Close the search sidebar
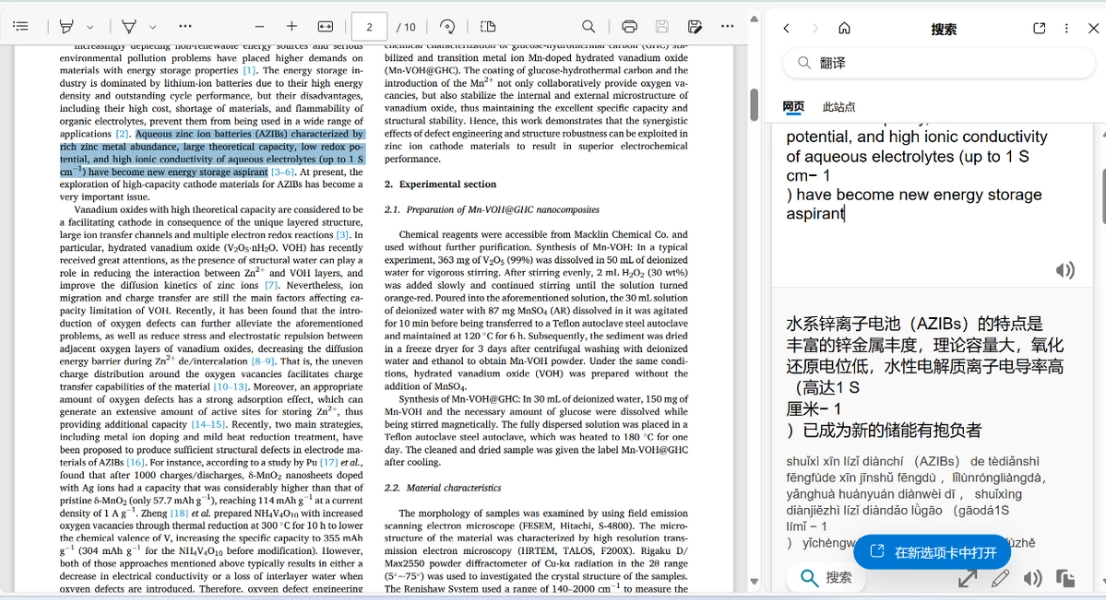1106x600 pixels. click(1093, 28)
